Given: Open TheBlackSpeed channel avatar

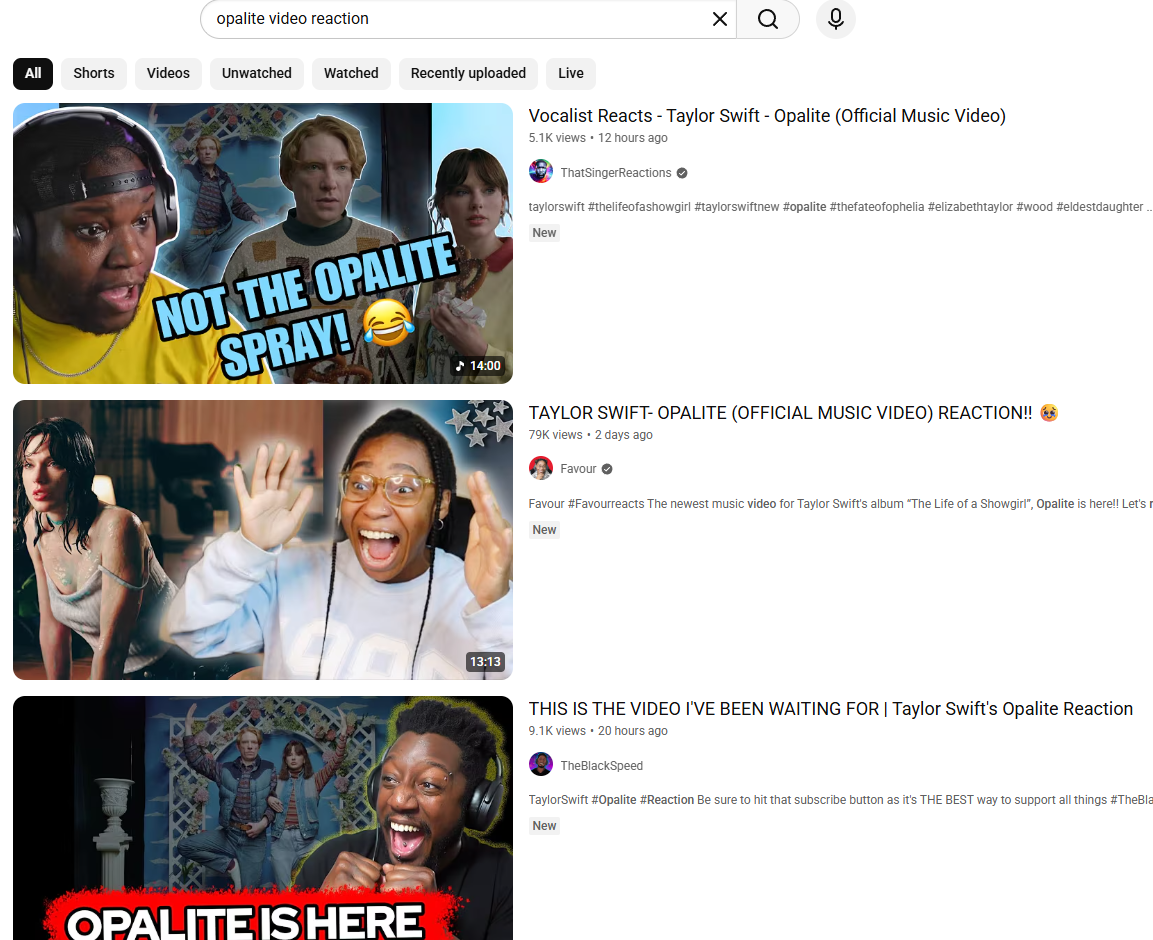Looking at the screenshot, I should [x=540, y=764].
